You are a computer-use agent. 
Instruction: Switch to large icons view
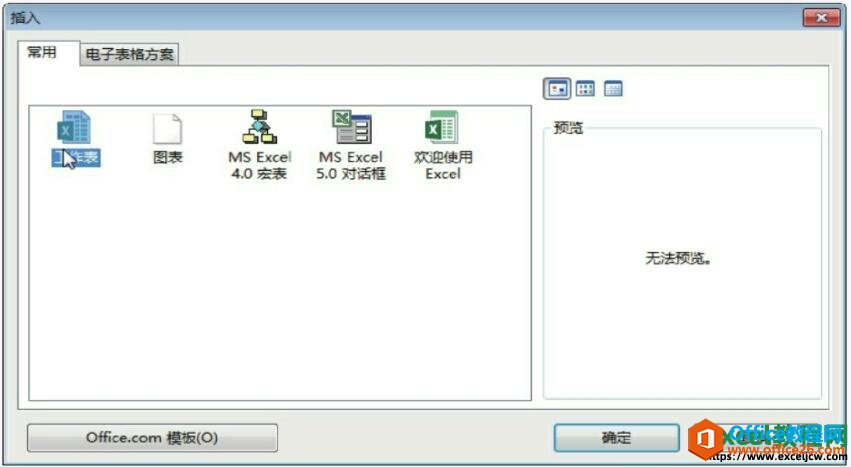(x=557, y=89)
